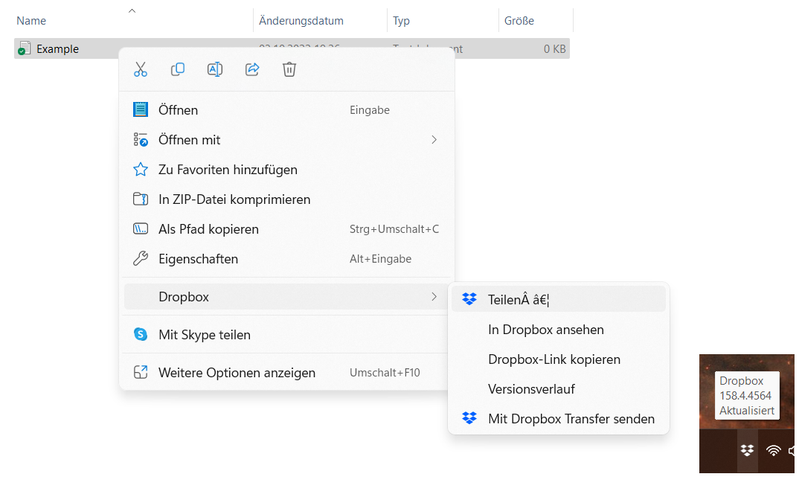Click Dropbox-Link kopieren in submenu
Viewport: 799px width, 477px height.
coord(554,359)
